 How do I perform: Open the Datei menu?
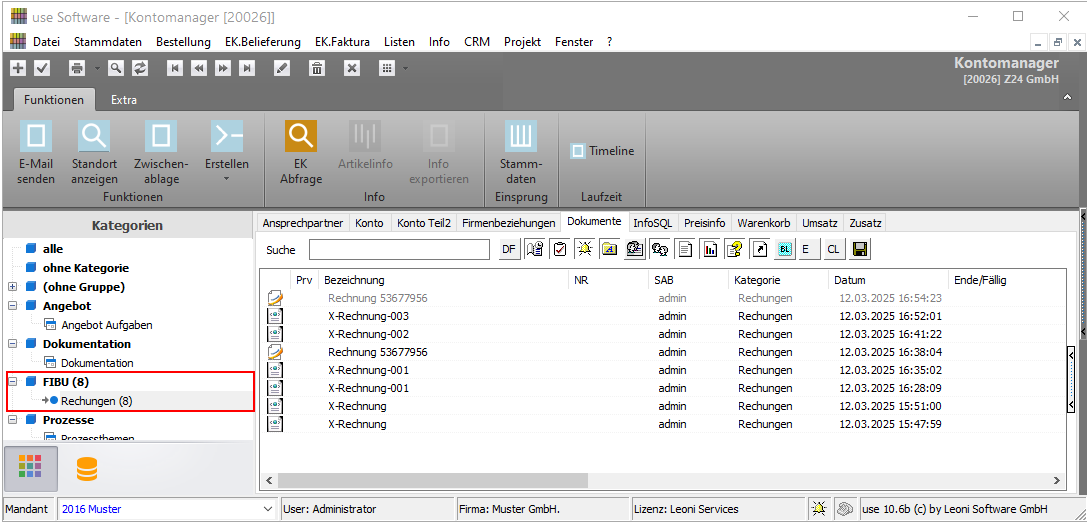tap(46, 42)
